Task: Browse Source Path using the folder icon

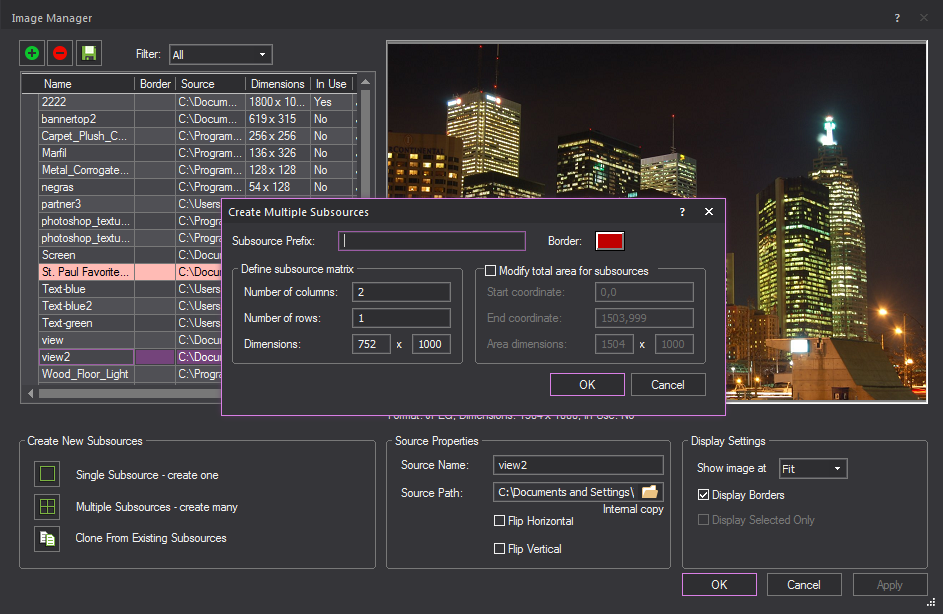Action: point(650,492)
